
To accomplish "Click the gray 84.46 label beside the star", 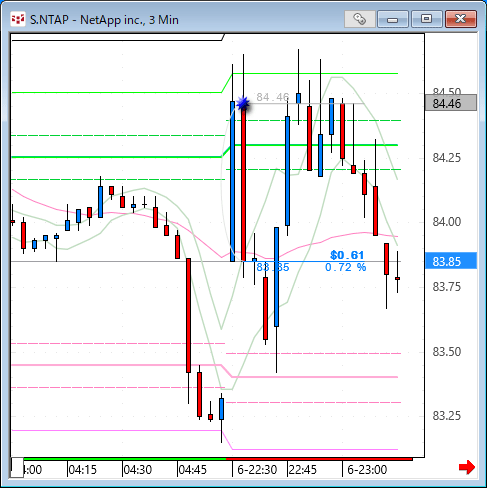I will click(273, 97).
